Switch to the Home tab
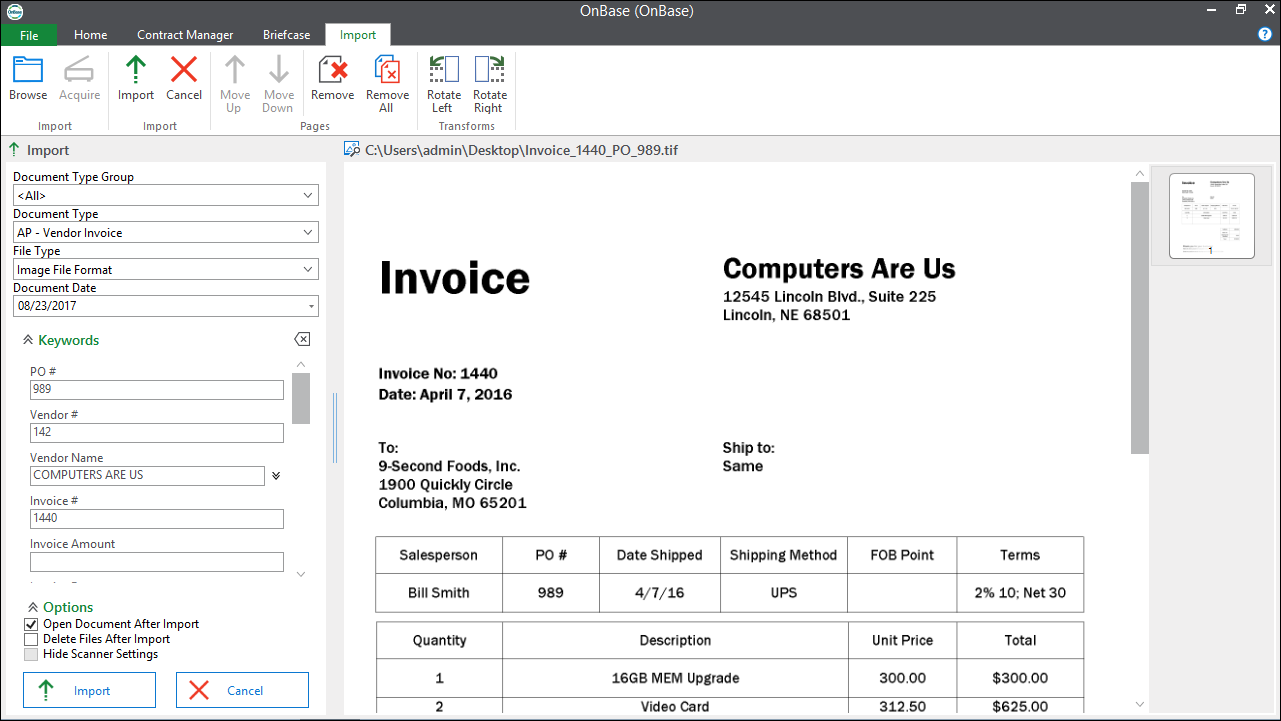This screenshot has width=1281, height=721. (x=90, y=35)
